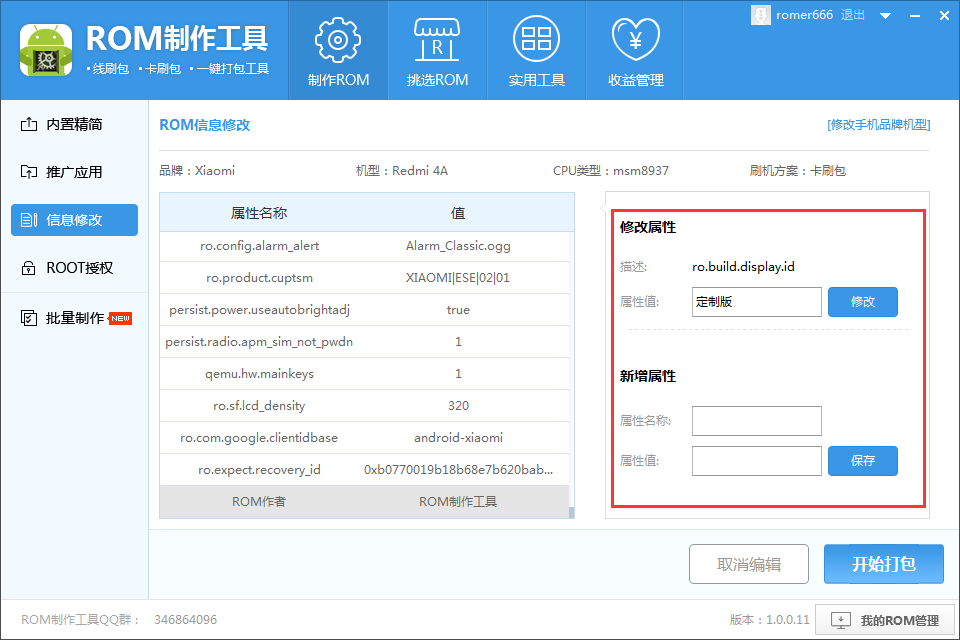Open 批量制作 sidebar item

tap(74, 318)
